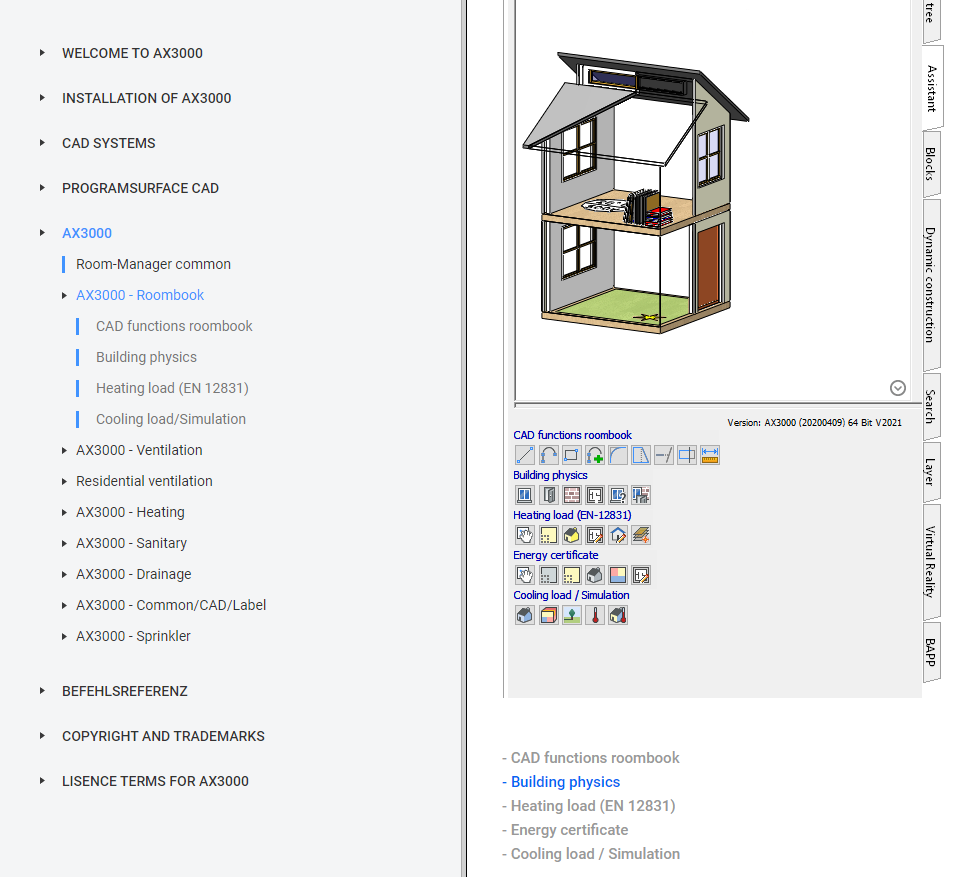This screenshot has height=877, width=957.
Task: Select the stacked layers icon
Action: 641,535
